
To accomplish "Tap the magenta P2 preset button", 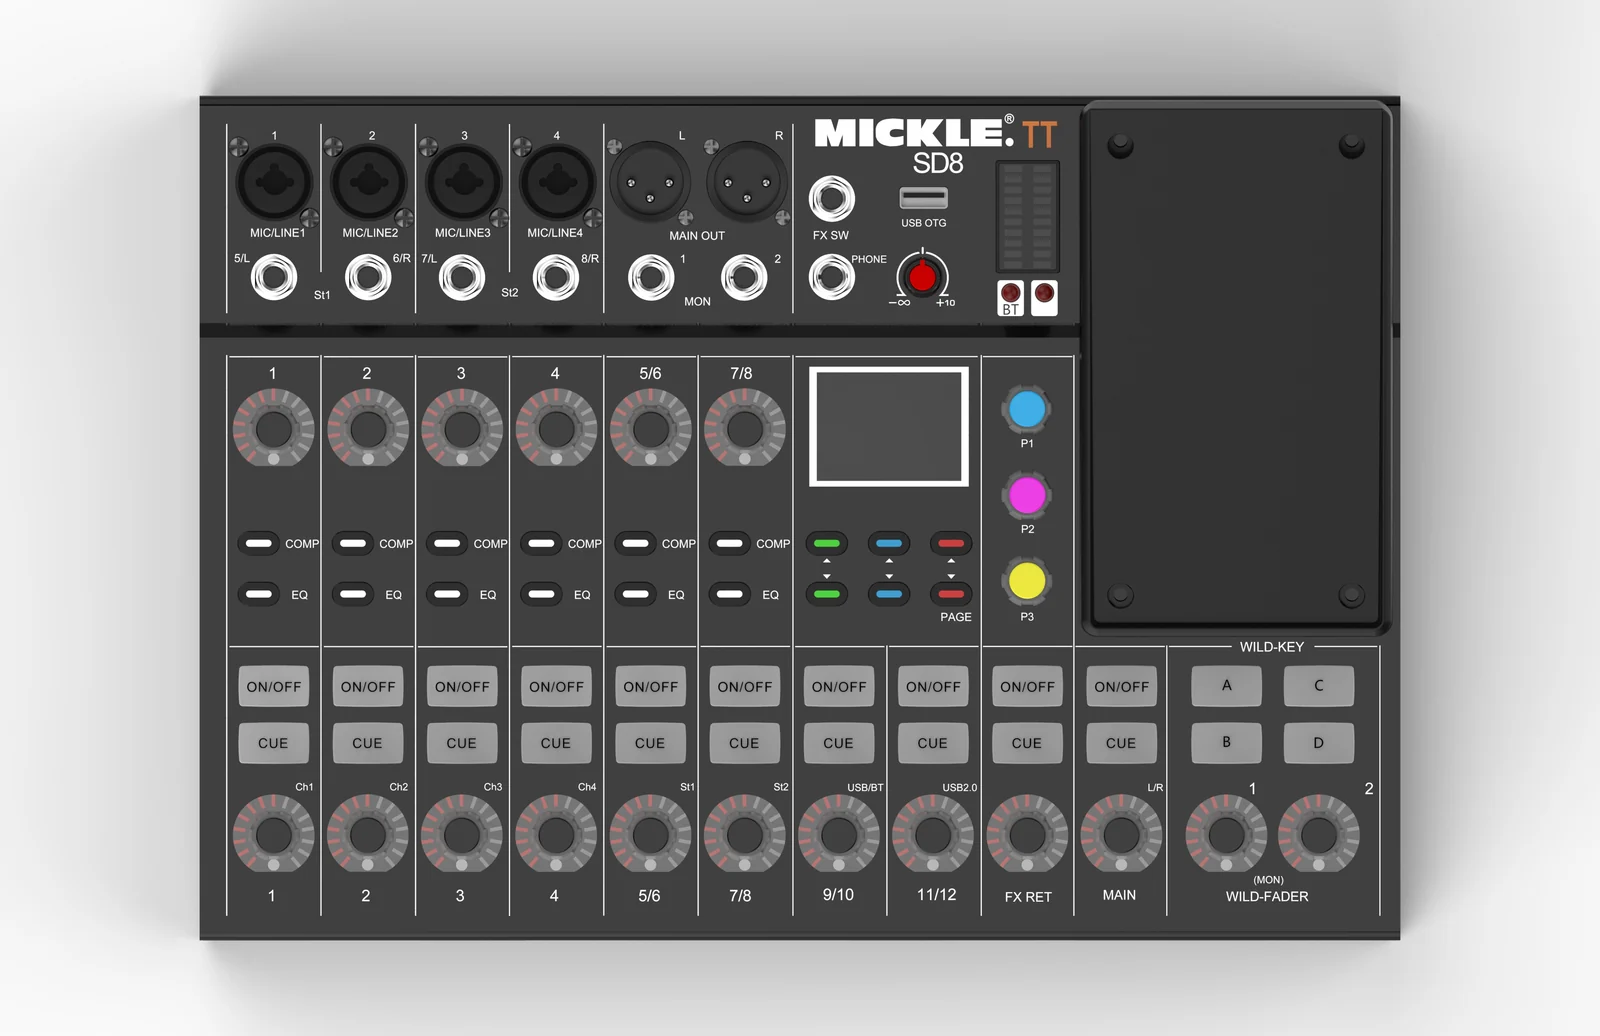I will coord(1027,495).
